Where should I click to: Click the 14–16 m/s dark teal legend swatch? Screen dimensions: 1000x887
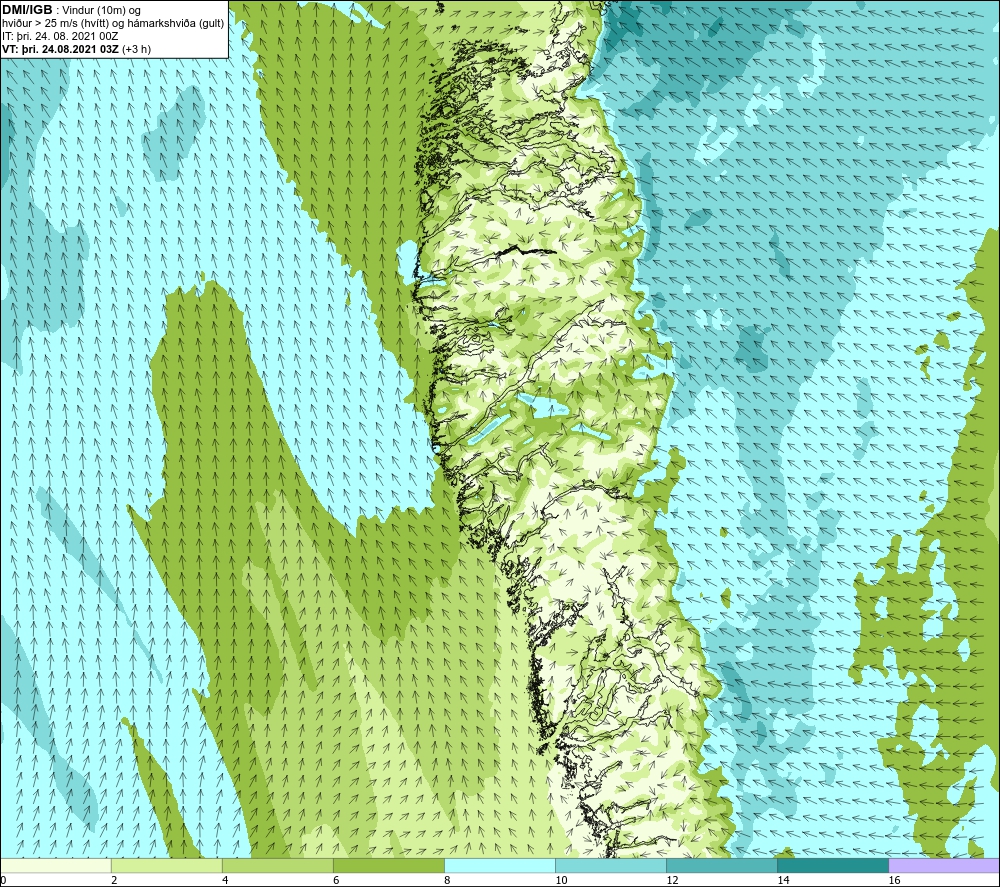[833, 865]
